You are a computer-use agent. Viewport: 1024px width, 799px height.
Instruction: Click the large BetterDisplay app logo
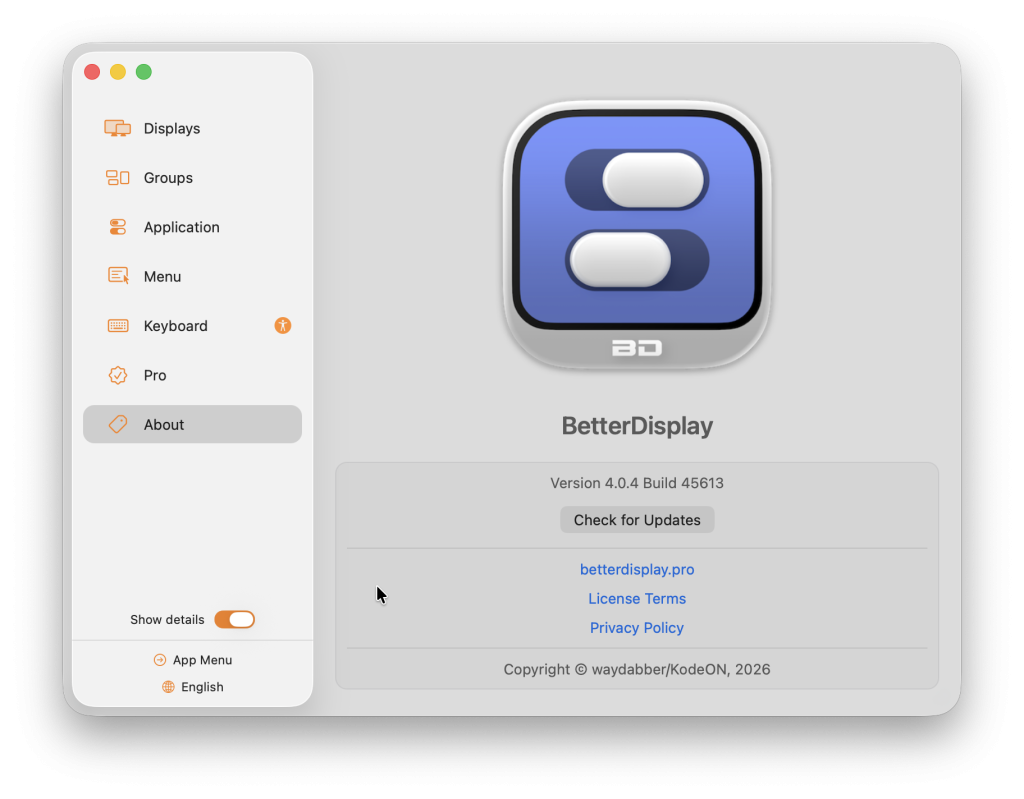637,235
